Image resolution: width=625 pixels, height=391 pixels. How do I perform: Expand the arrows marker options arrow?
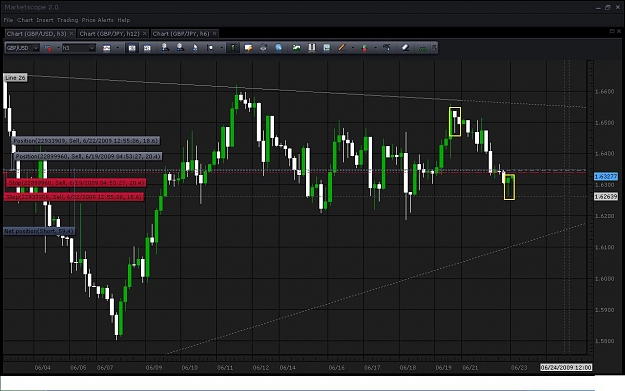(375, 48)
